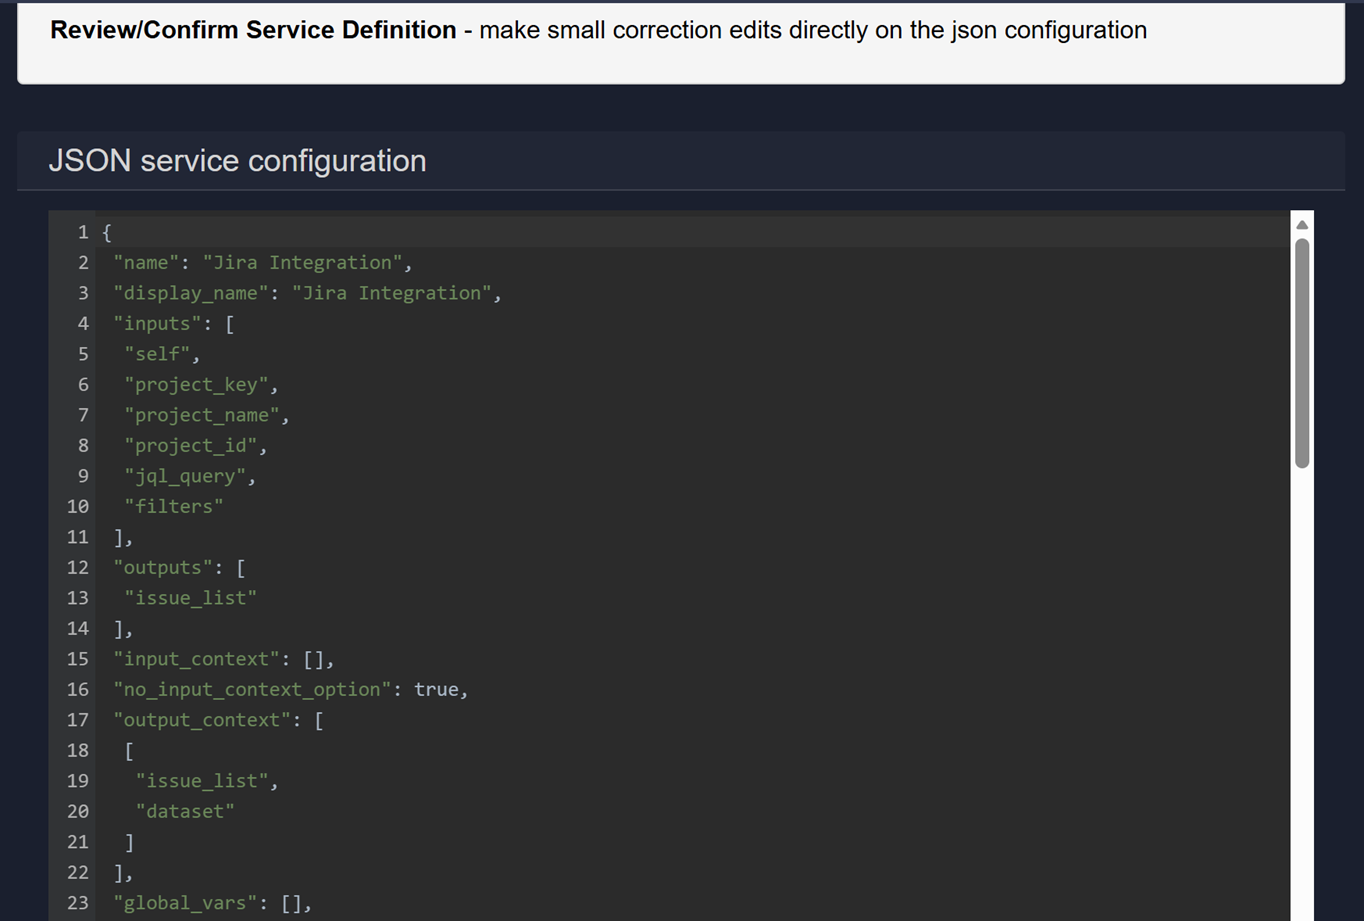Click the opening brace on line 1
The image size is (1364, 921).
pos(107,232)
